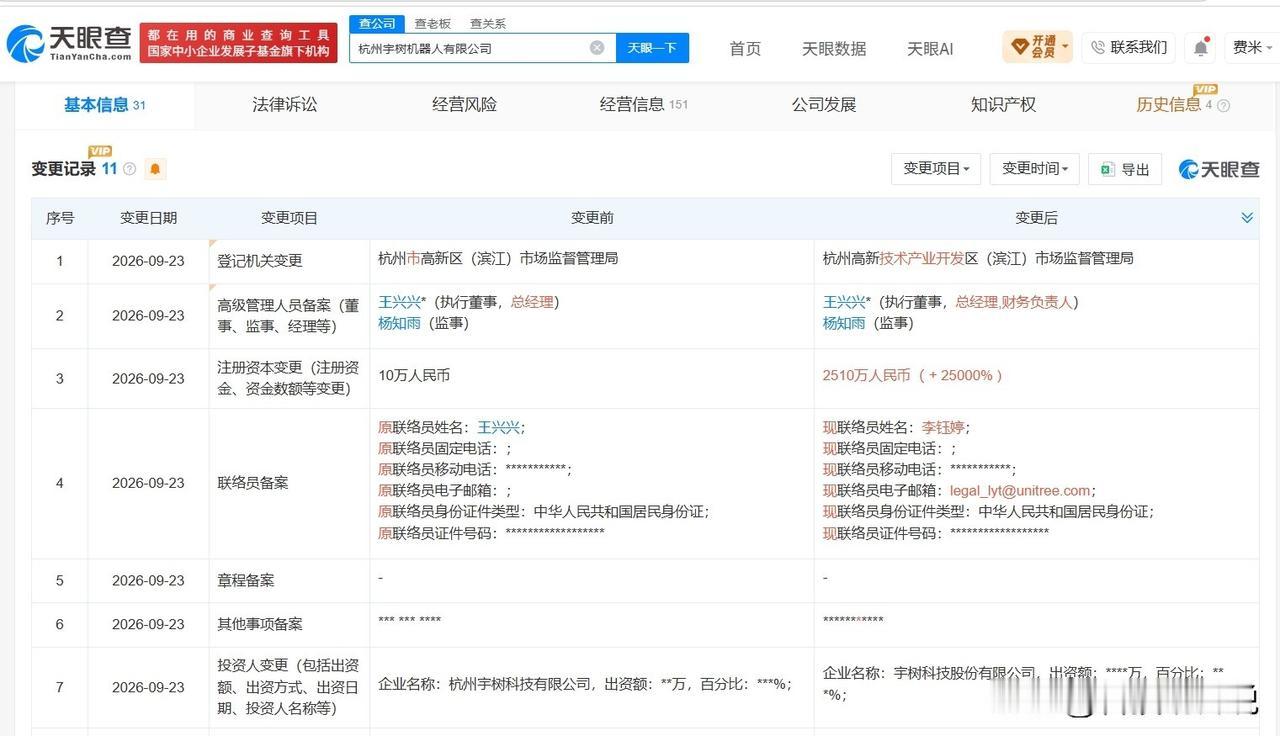Click 变更后 column header
This screenshot has width=1280, height=736.
[1036, 218]
